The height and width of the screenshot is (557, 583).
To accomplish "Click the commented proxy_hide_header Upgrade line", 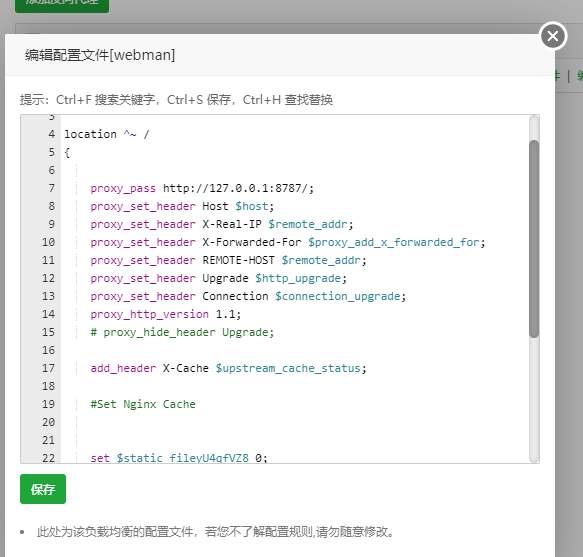I will [x=182, y=332].
